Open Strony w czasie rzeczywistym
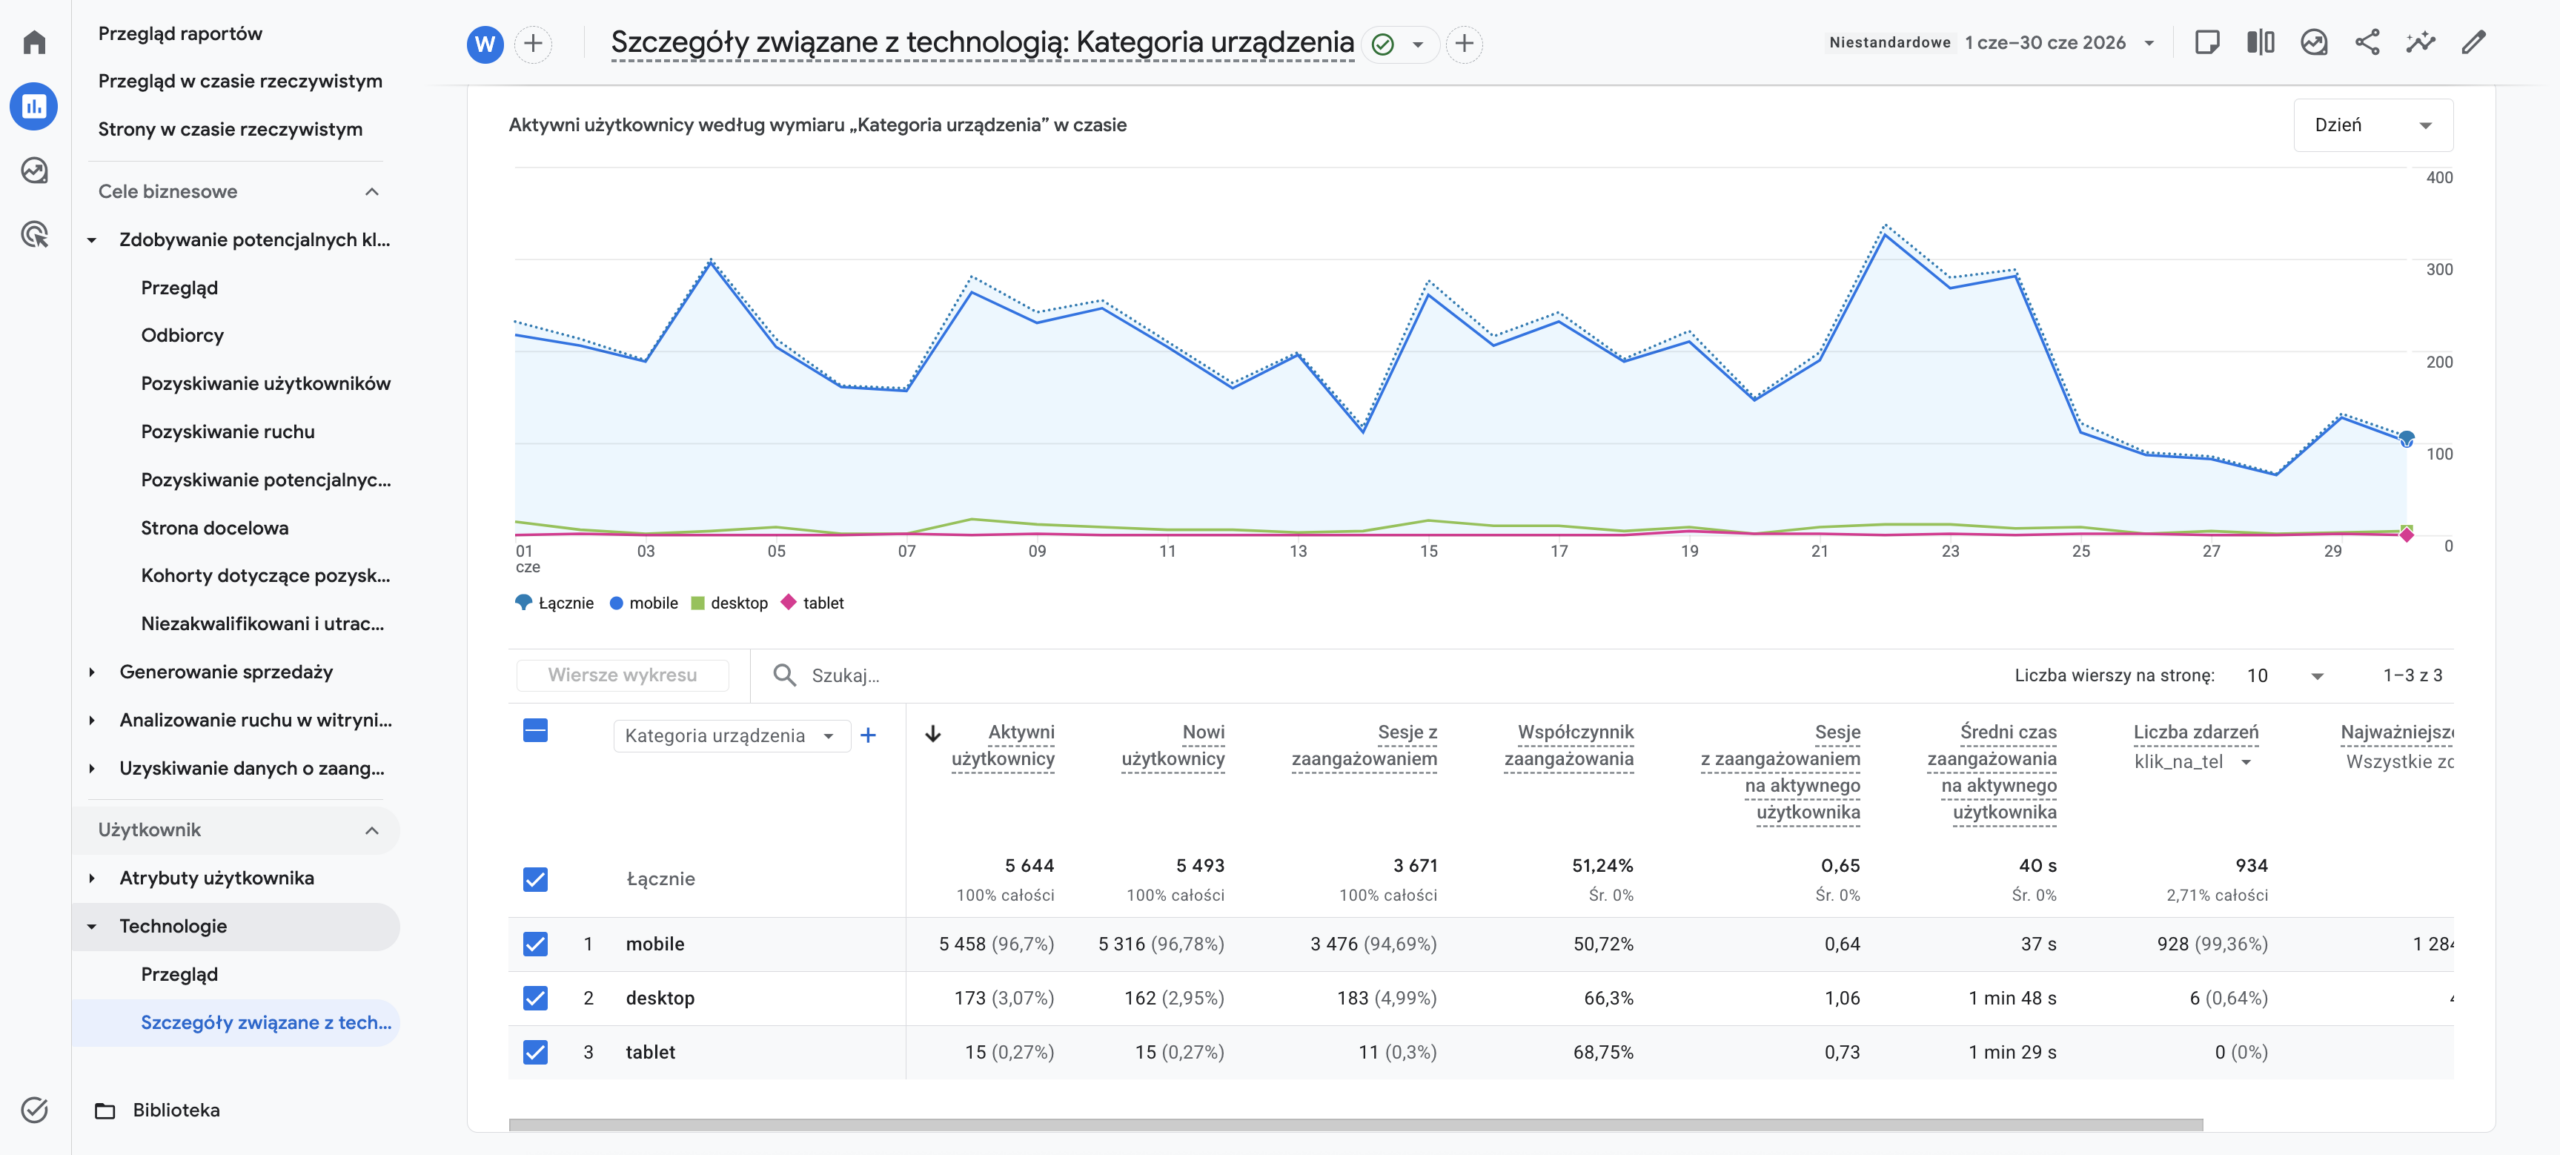This screenshot has height=1155, width=2560. 230,129
